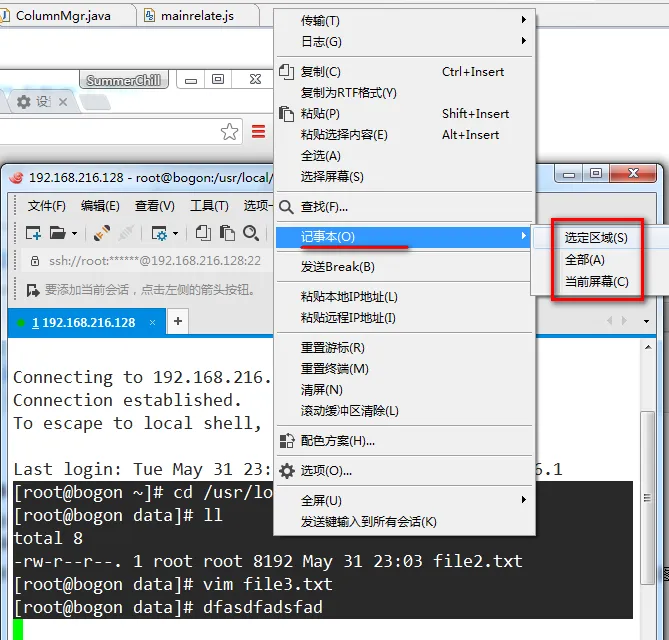Click the ssh://root address input field

pos(147,261)
